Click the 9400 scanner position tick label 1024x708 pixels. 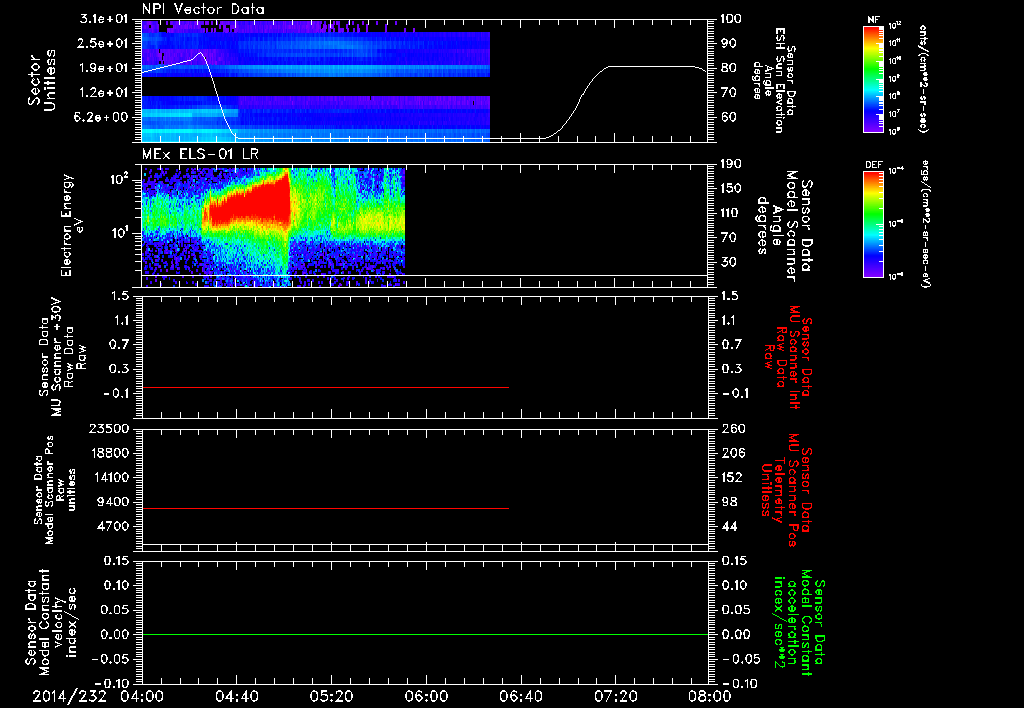tap(114, 502)
